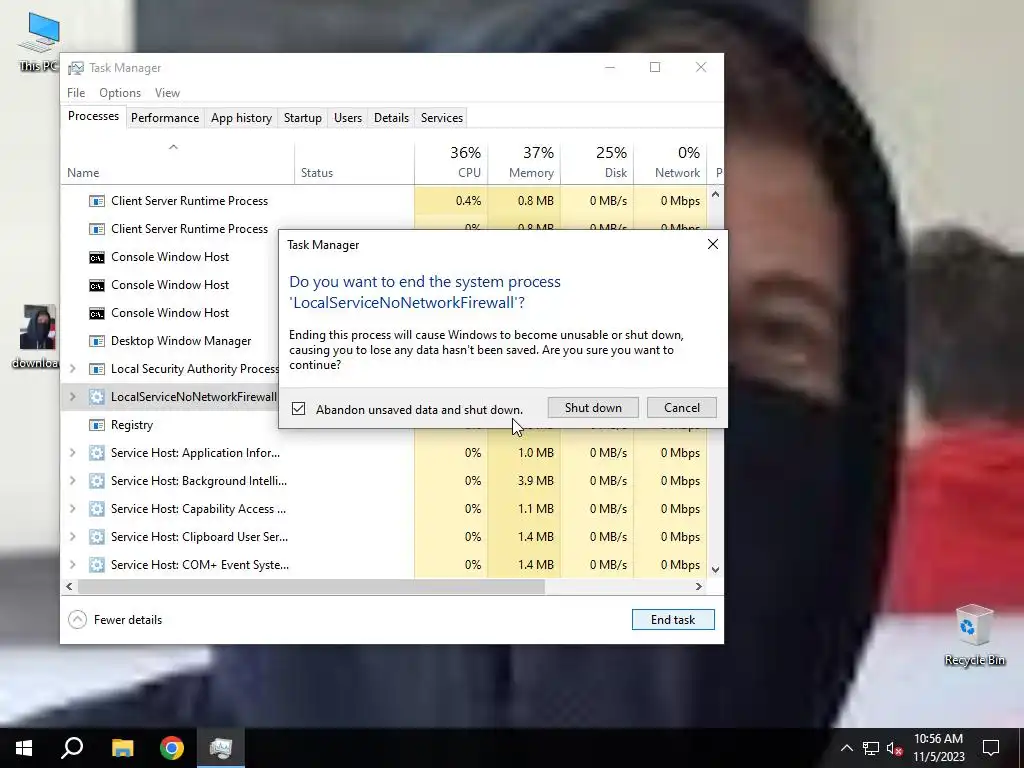Switch to the Details tab
The image size is (1024, 768).
(391, 118)
